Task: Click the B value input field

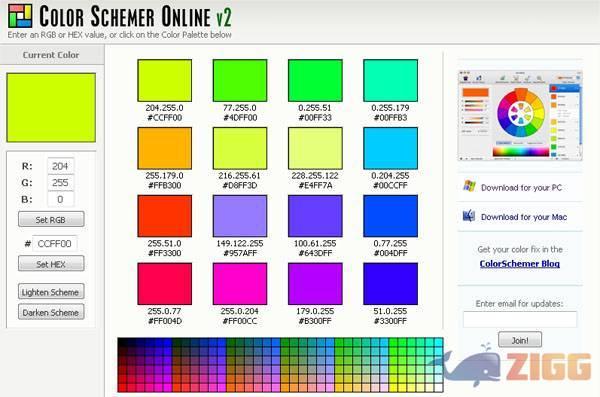Action: coord(60,199)
